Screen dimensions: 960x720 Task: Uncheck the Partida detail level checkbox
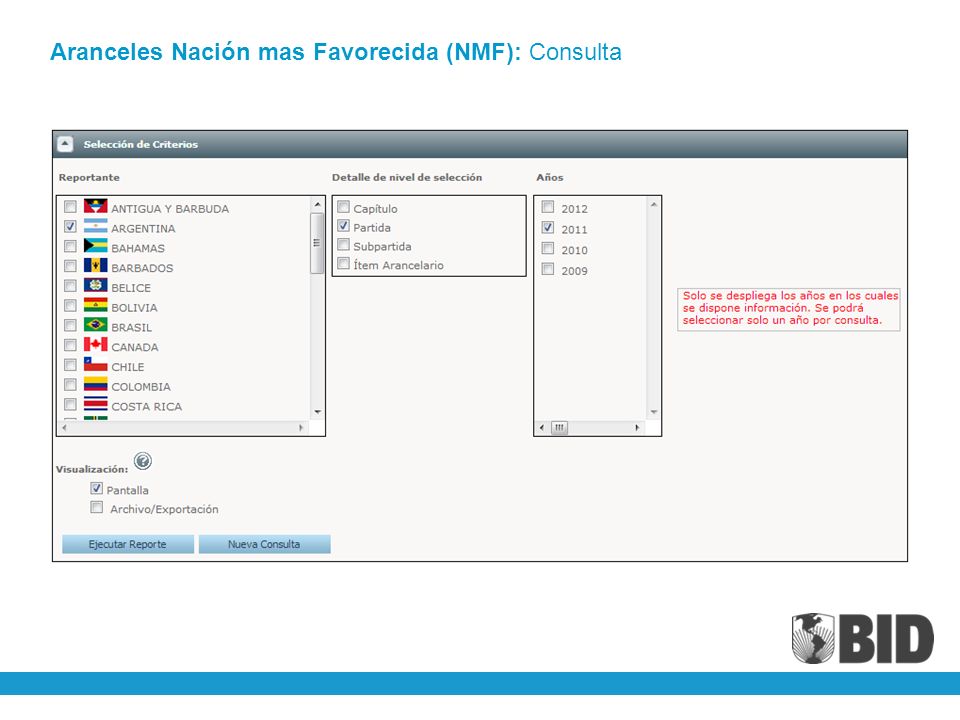[x=343, y=226]
